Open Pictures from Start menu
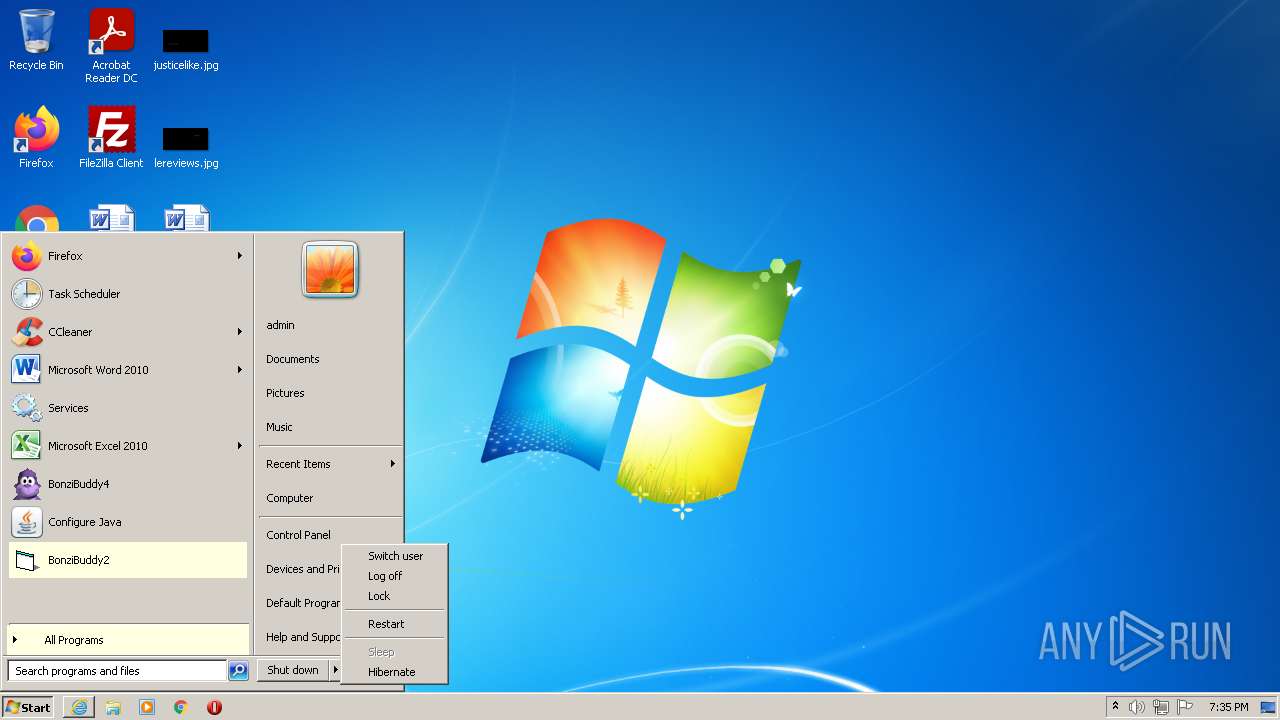Screen dimensions: 1280x720 [330, 393]
